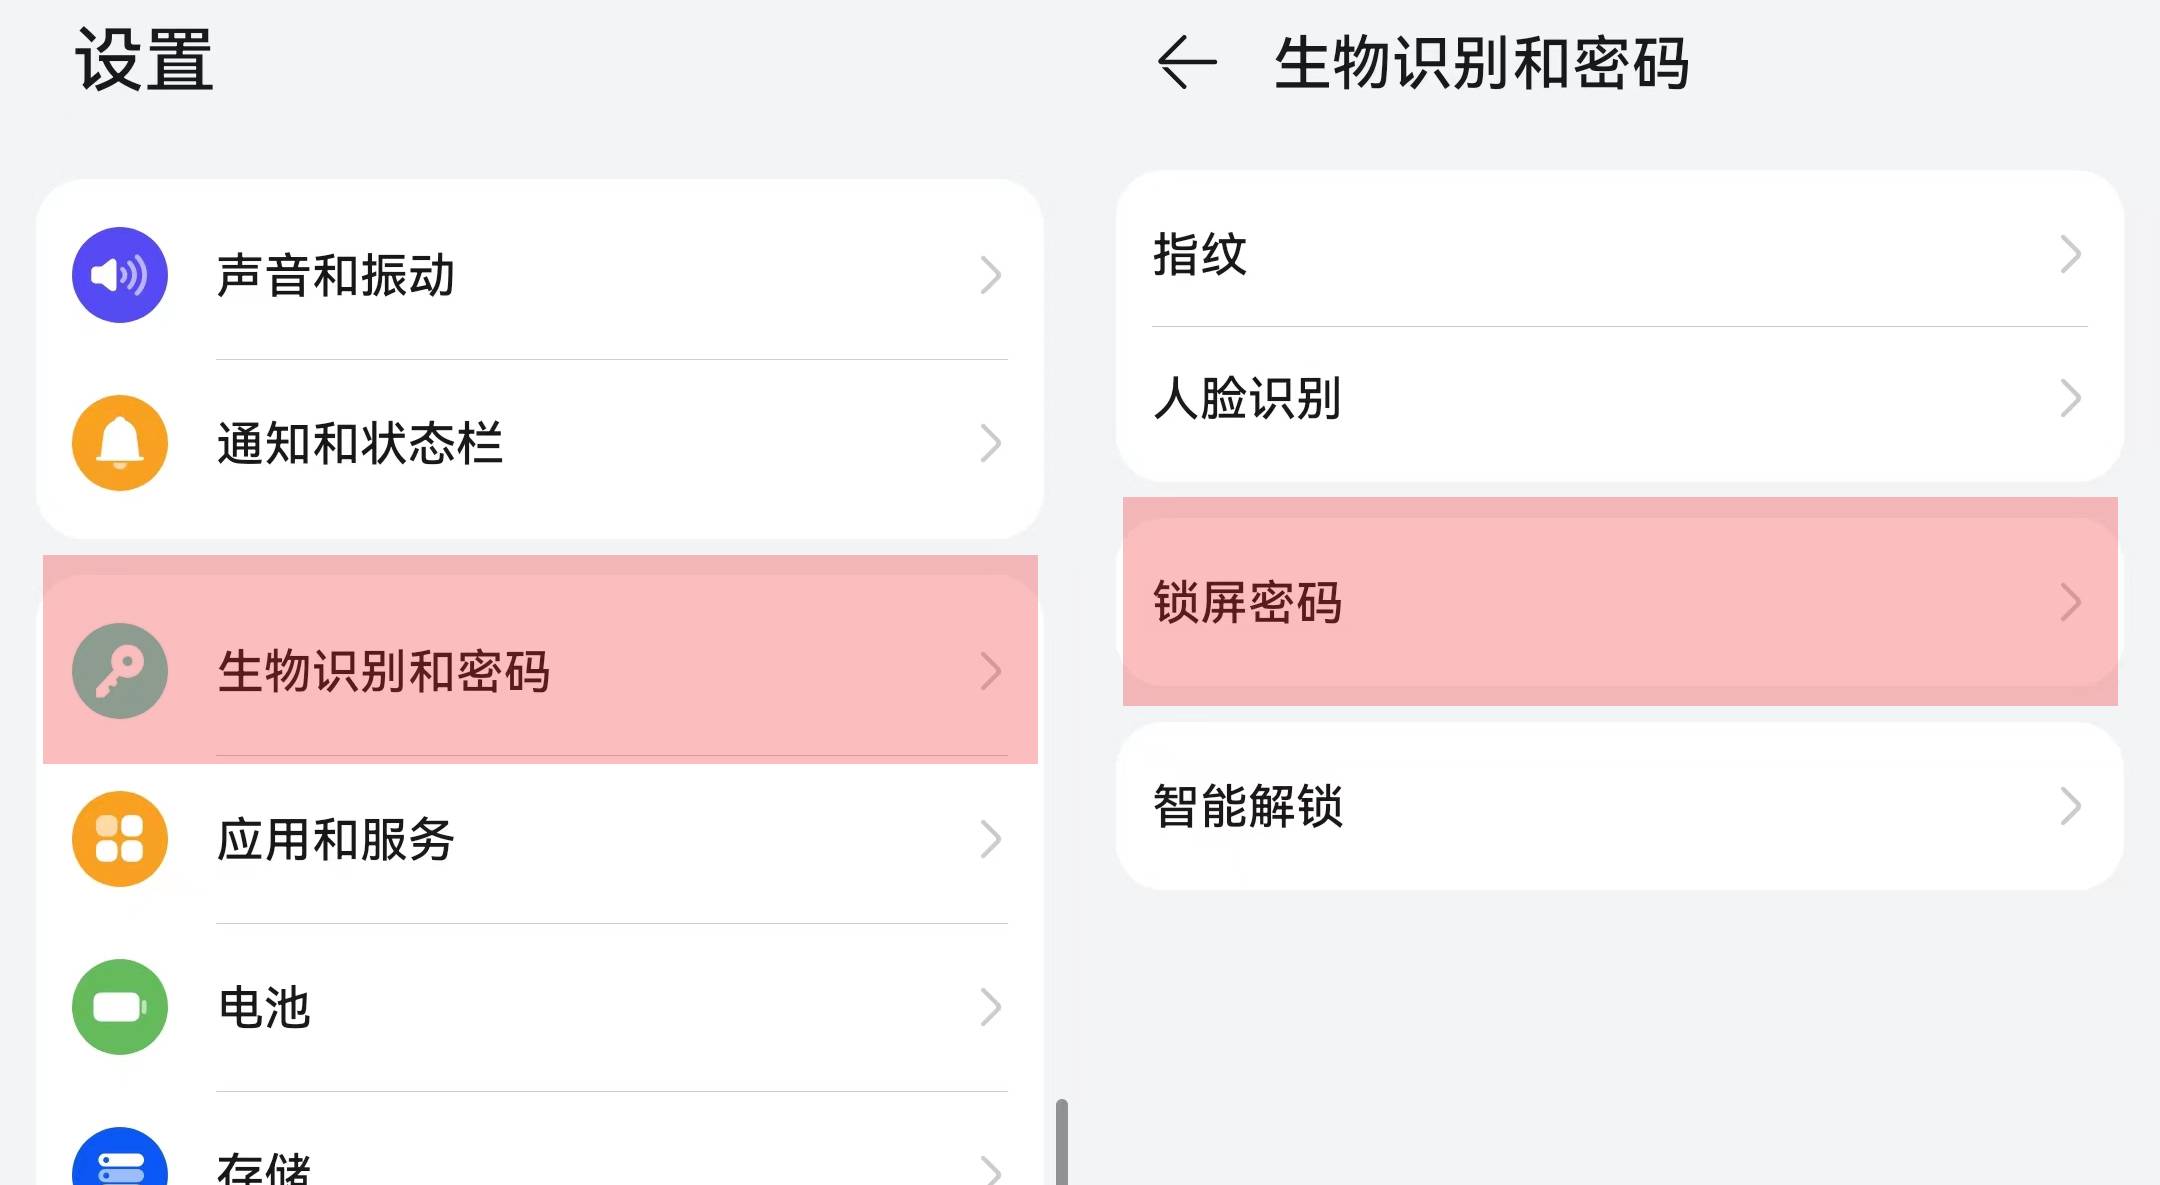Expand the 人脸识别 chevron arrow
Viewport: 2160px width, 1185px height.
2070,398
